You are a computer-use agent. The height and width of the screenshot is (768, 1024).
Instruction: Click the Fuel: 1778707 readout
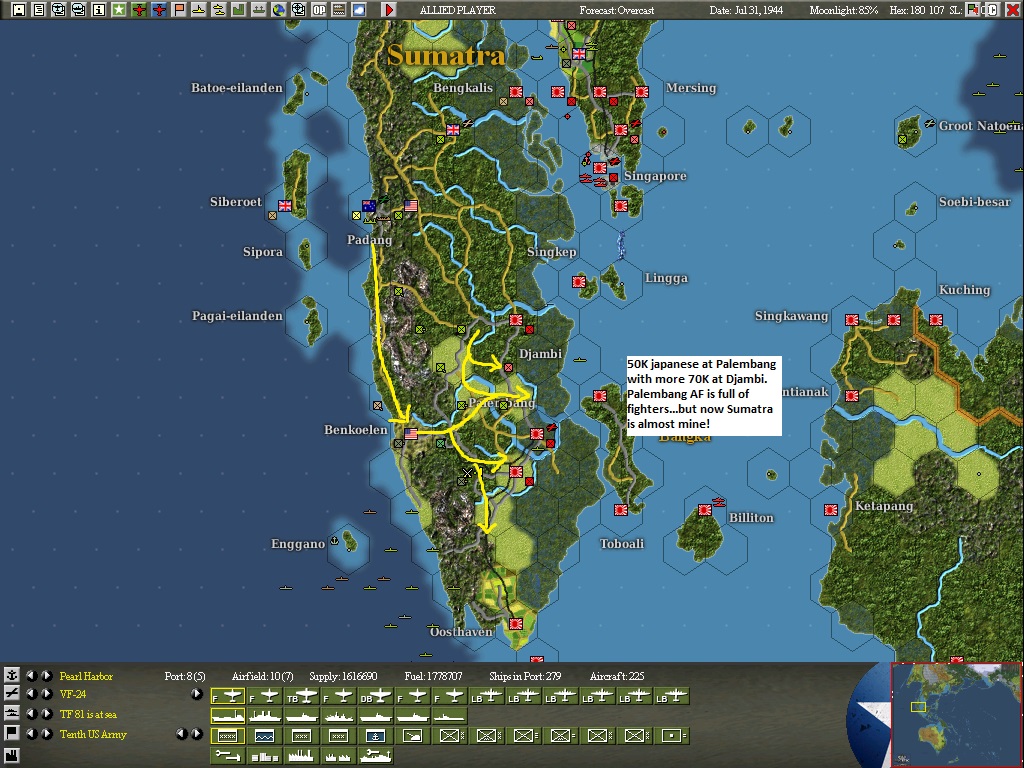433,676
